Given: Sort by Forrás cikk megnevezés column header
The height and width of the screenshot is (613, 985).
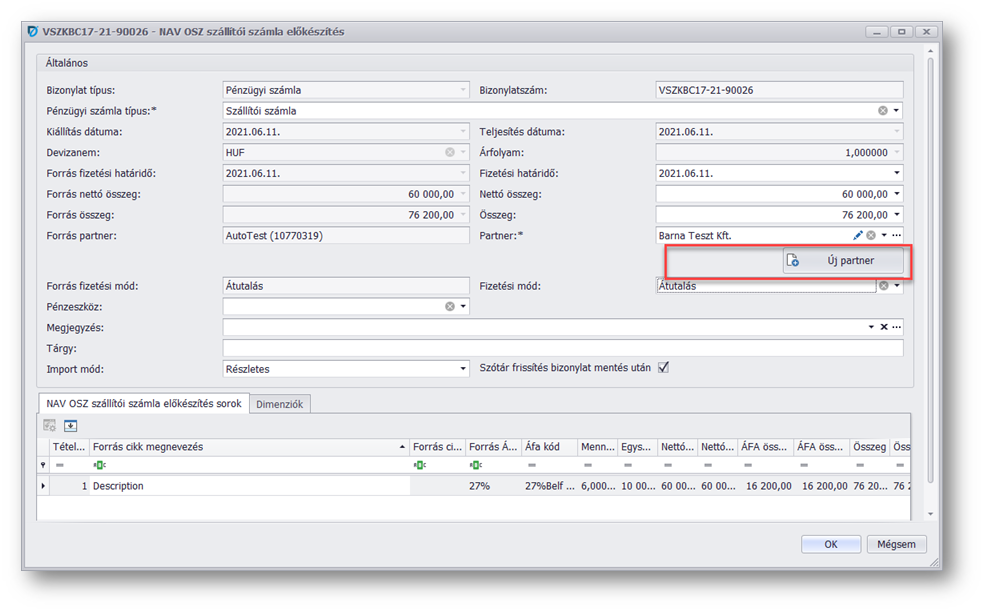Looking at the screenshot, I should pyautogui.click(x=245, y=447).
